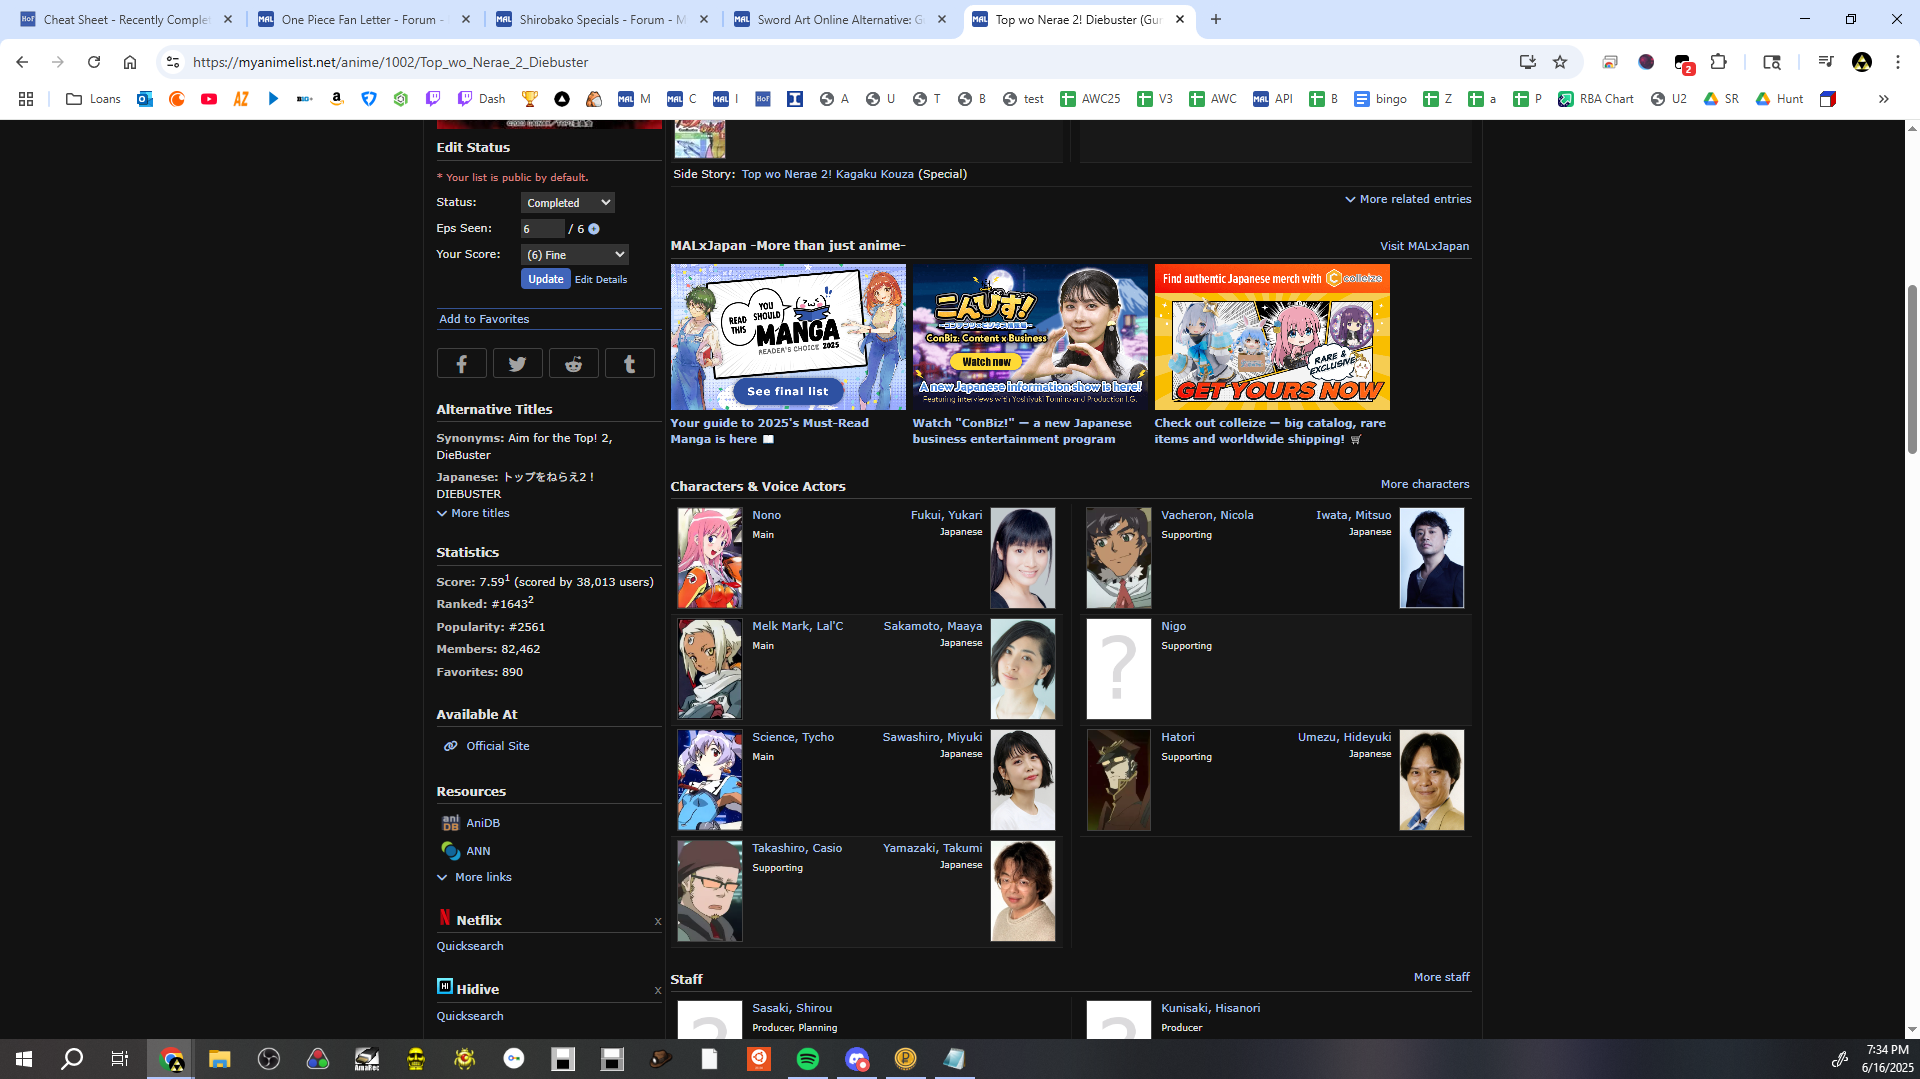Image resolution: width=1920 pixels, height=1079 pixels.
Task: Open colleize merch banner
Action: (x=1272, y=337)
